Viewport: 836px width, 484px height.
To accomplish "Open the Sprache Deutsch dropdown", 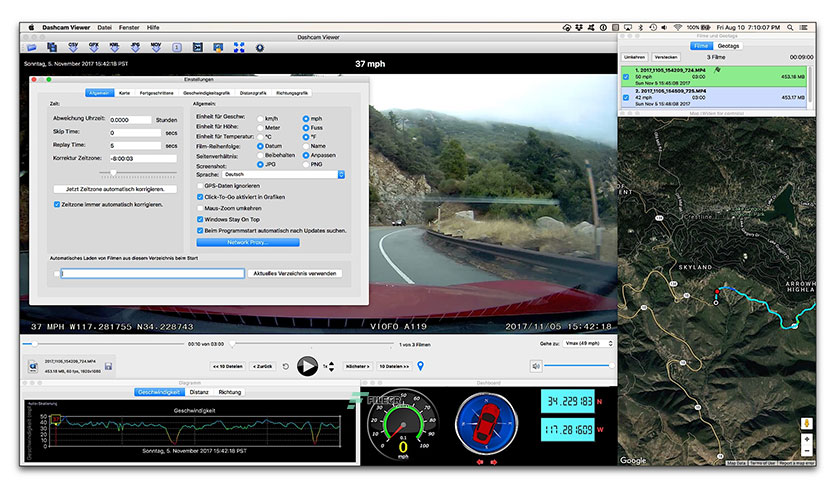I will click(284, 174).
